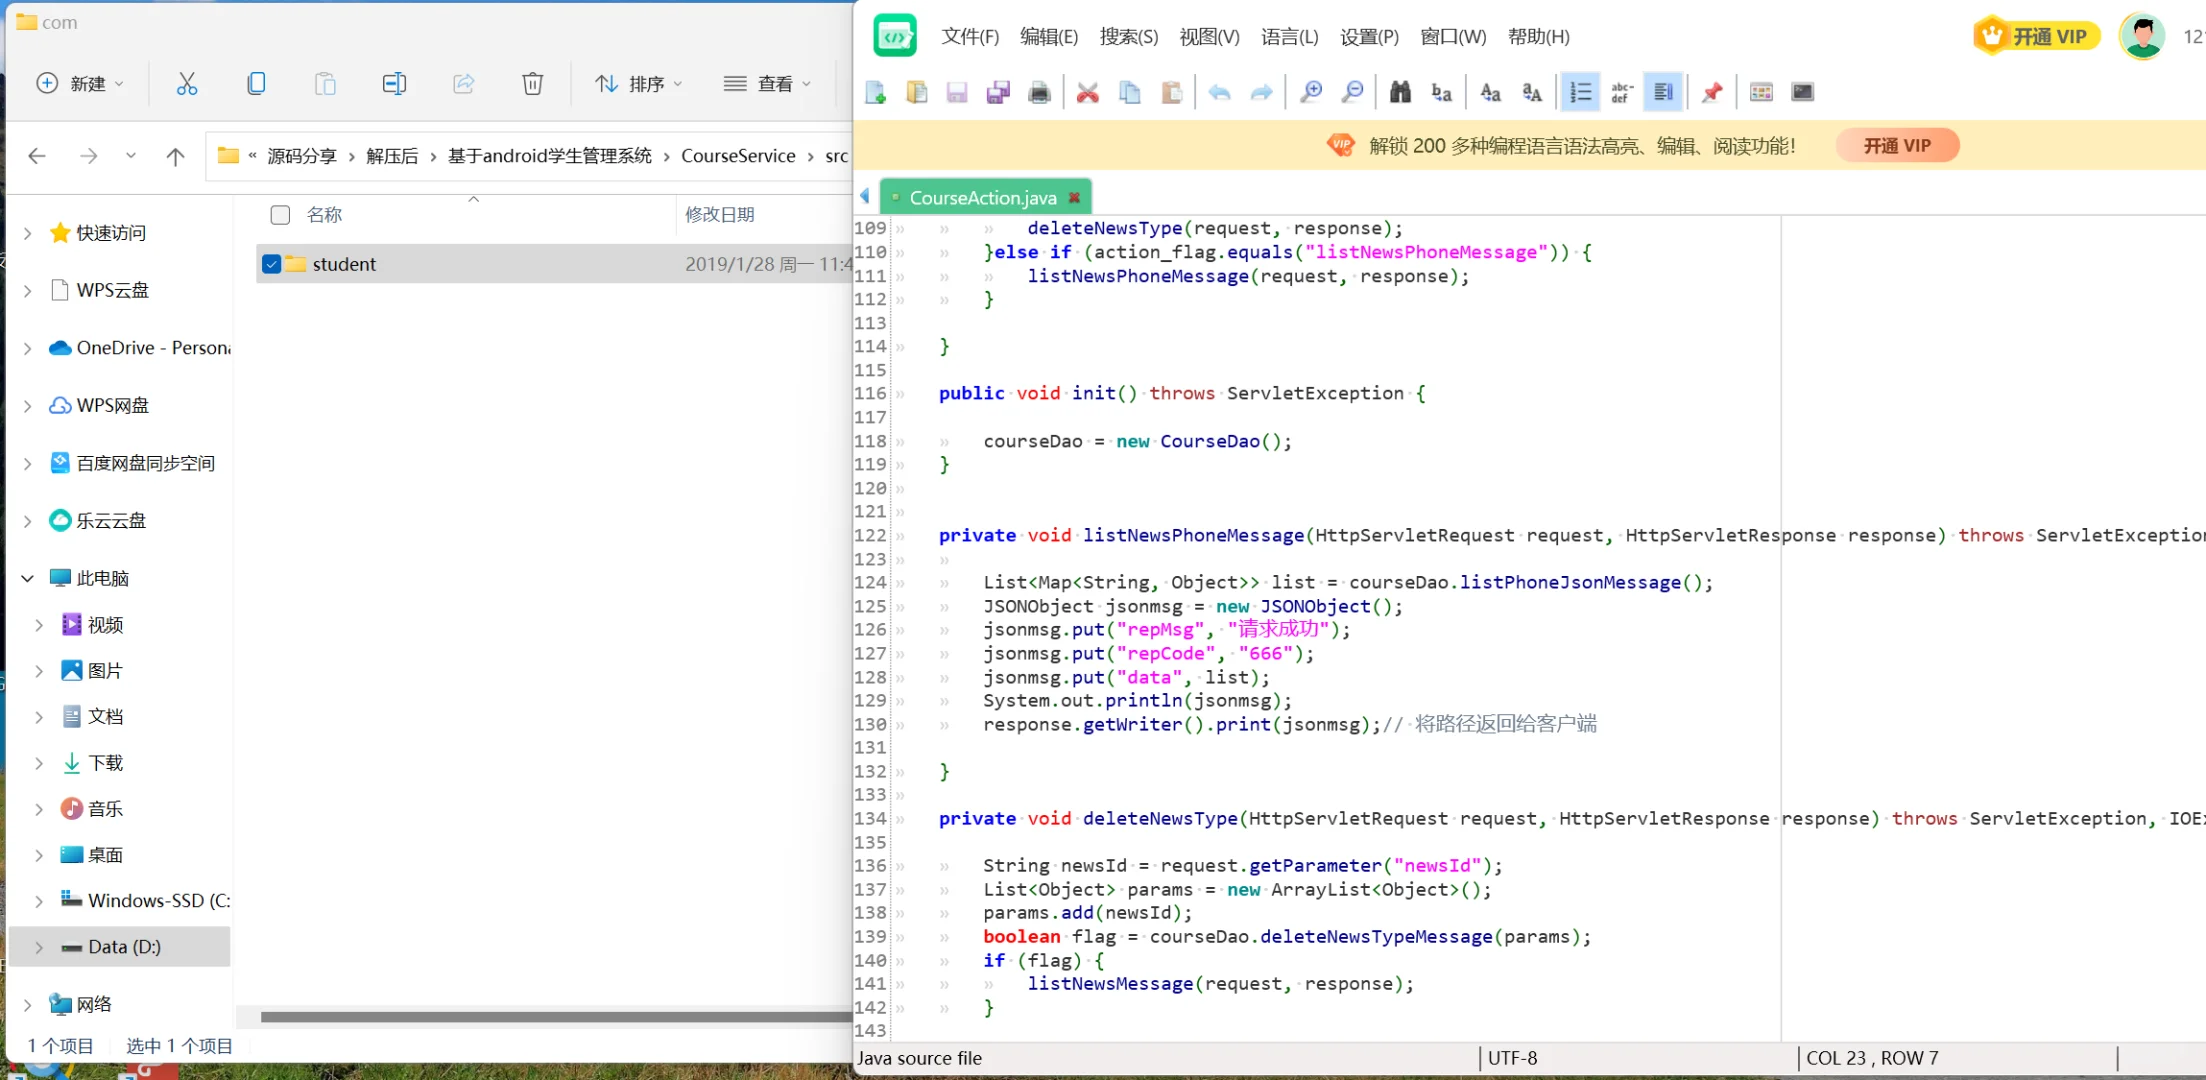Select the CourseAction.java tab
This screenshot has width=2206, height=1080.
click(982, 198)
